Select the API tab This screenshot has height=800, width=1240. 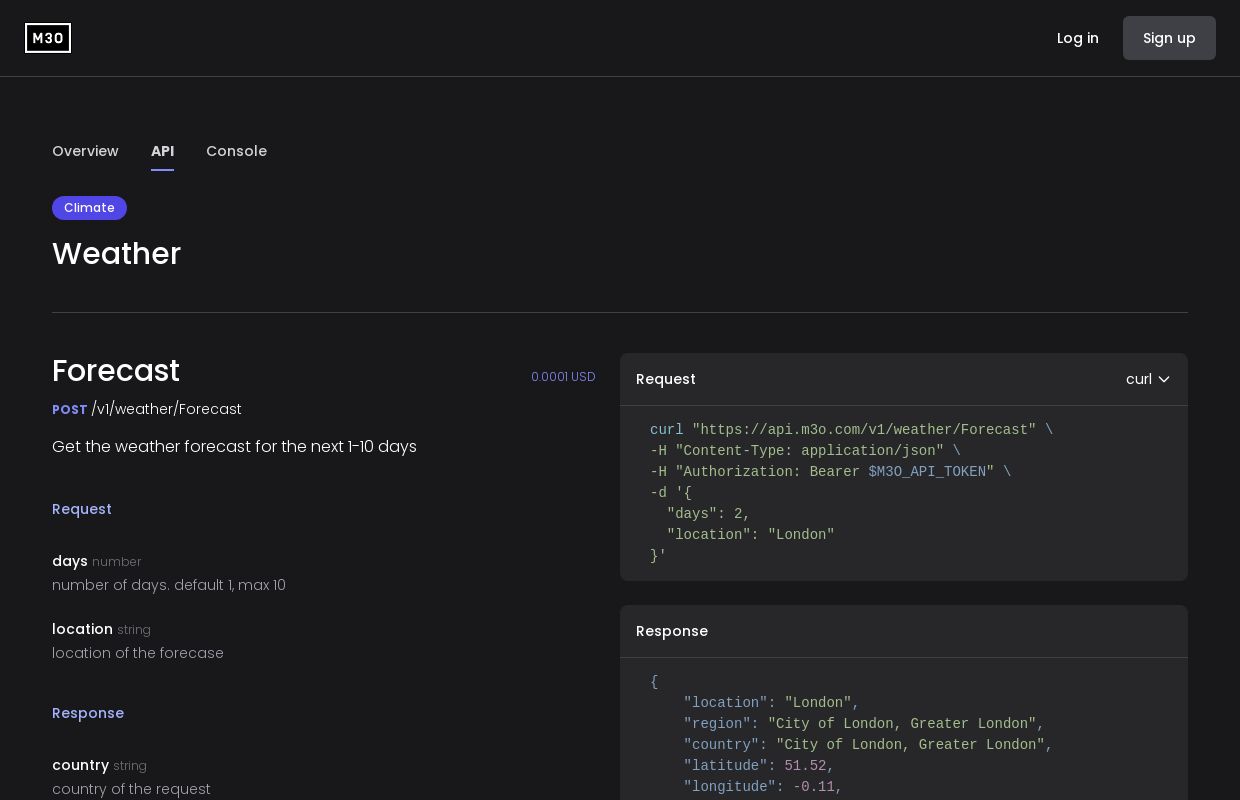(x=162, y=151)
